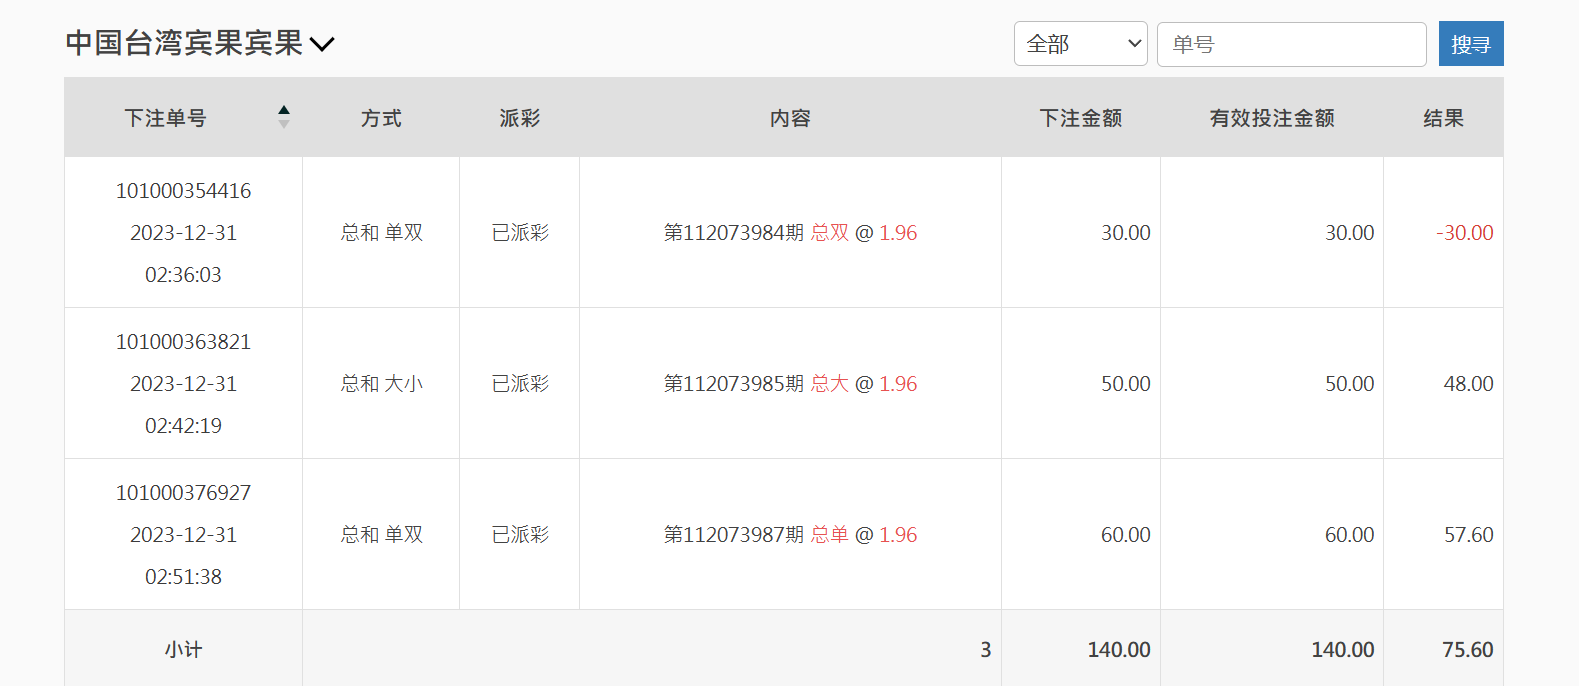
Task: Click the 第112073985期 总大 bet content
Action: tap(790, 384)
